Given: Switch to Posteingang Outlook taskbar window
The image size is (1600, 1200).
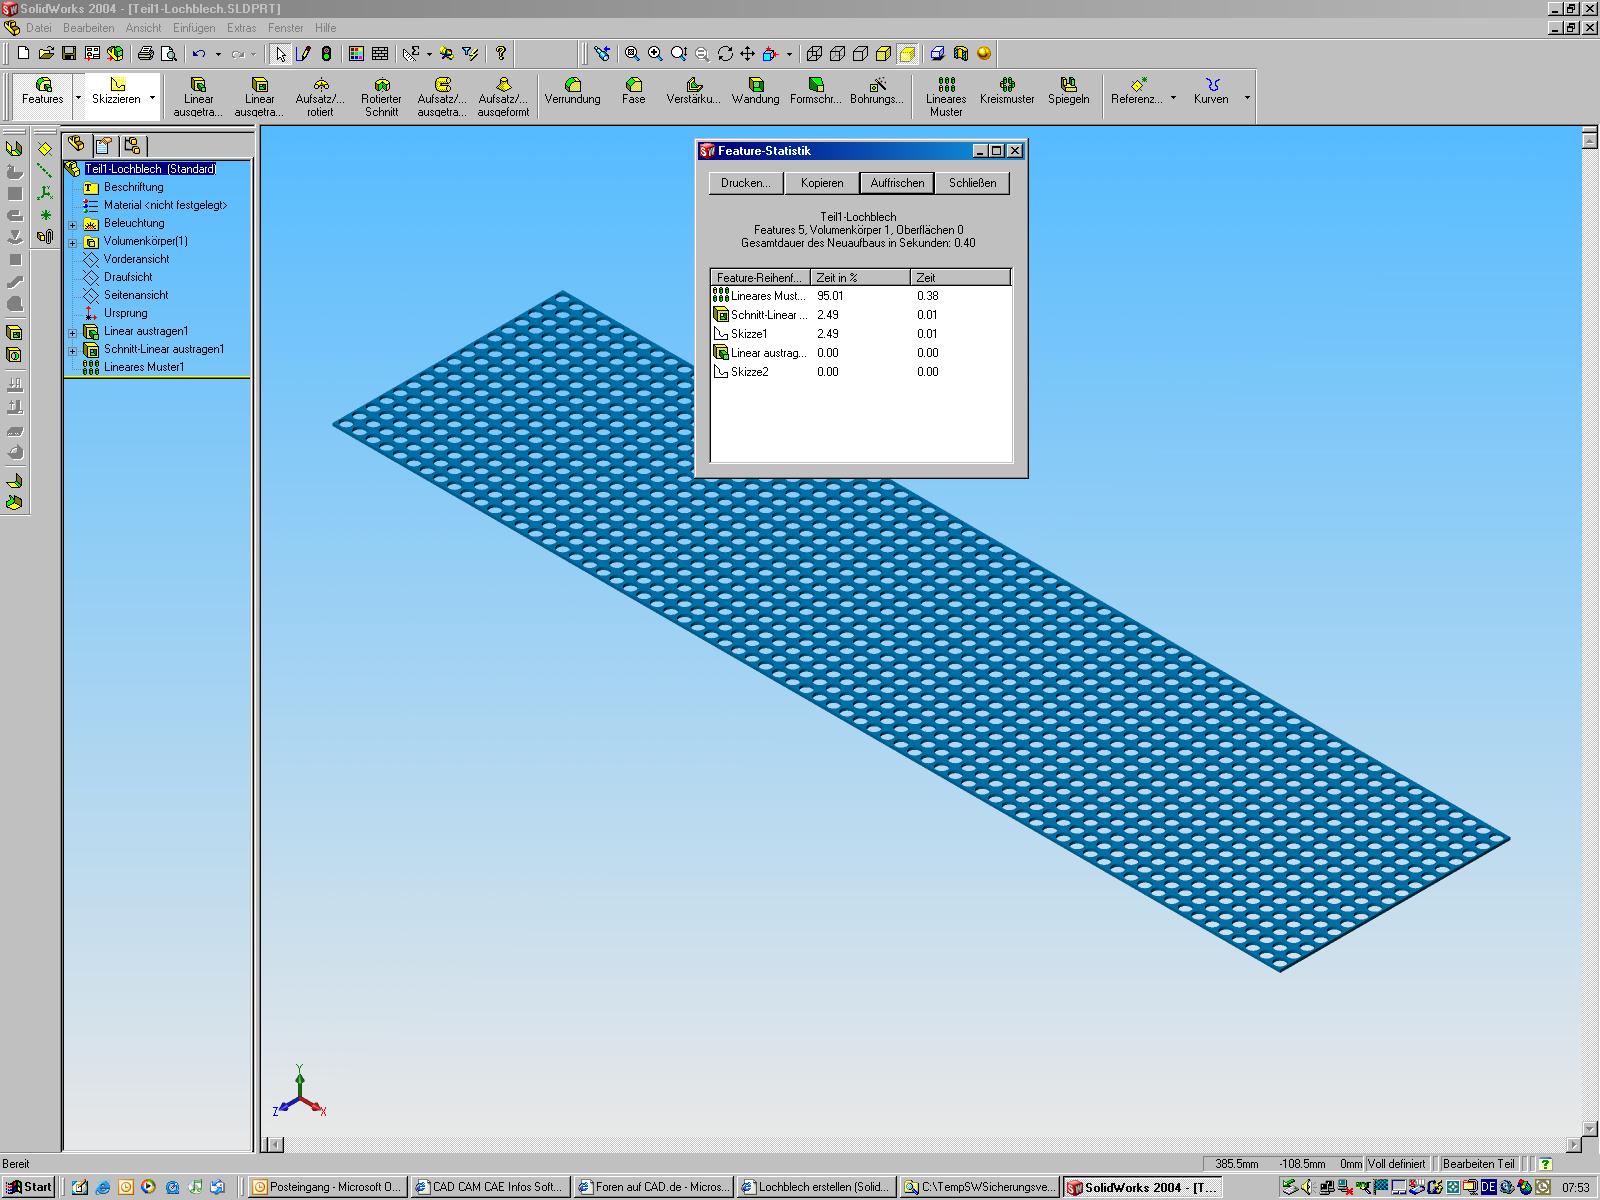Looking at the screenshot, I should click(x=327, y=1187).
